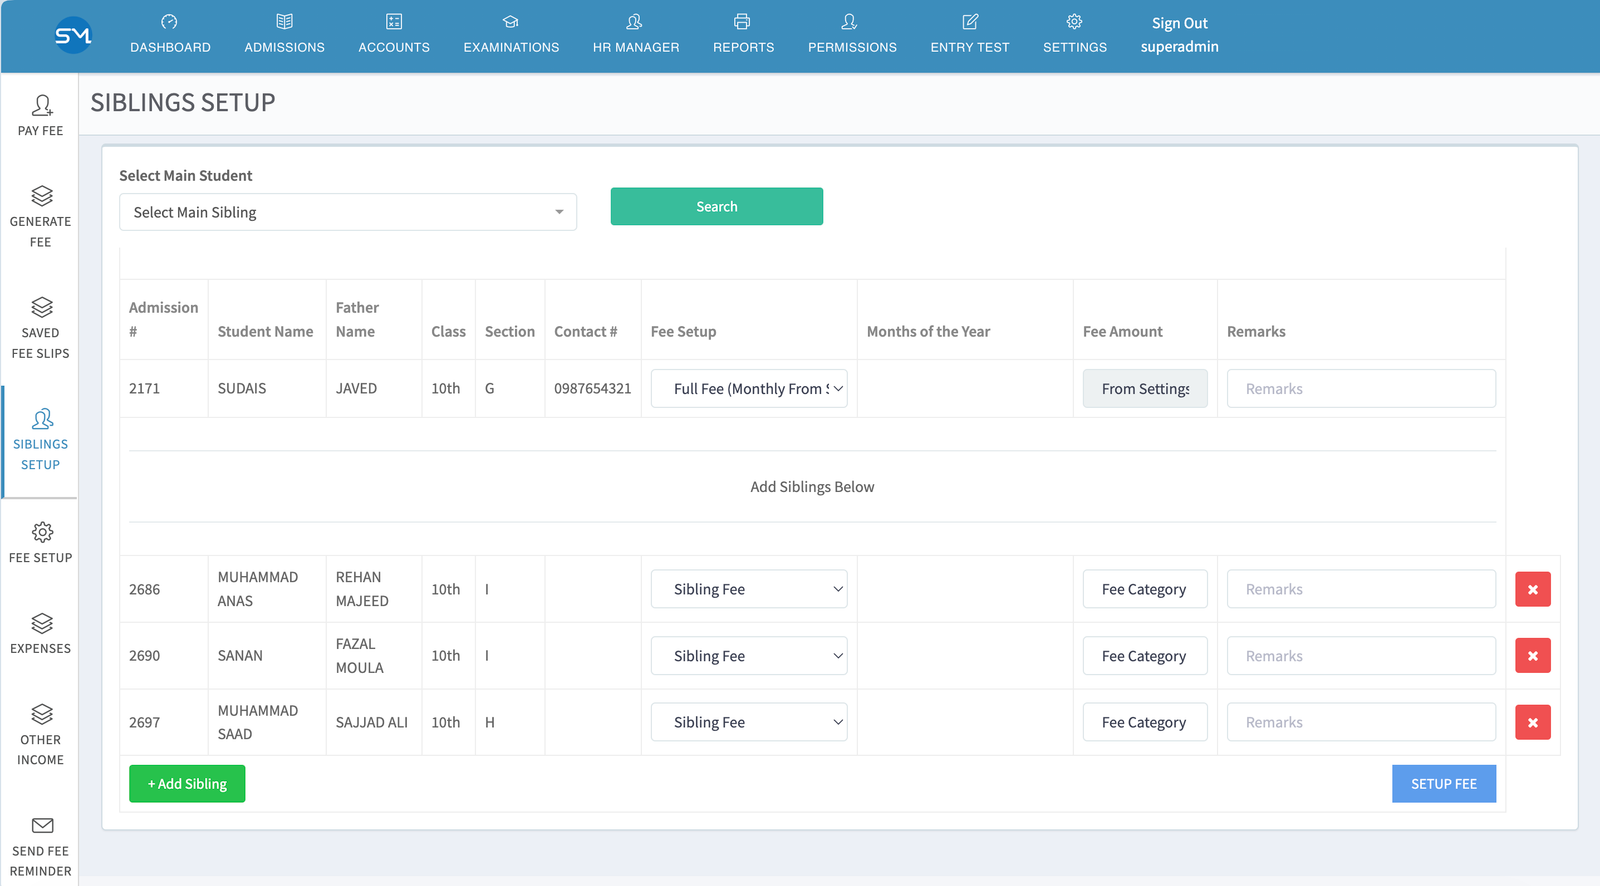Screen dimensions: 1600x886
Task: Open Settings gear icon in top bar
Action: (x=1074, y=22)
